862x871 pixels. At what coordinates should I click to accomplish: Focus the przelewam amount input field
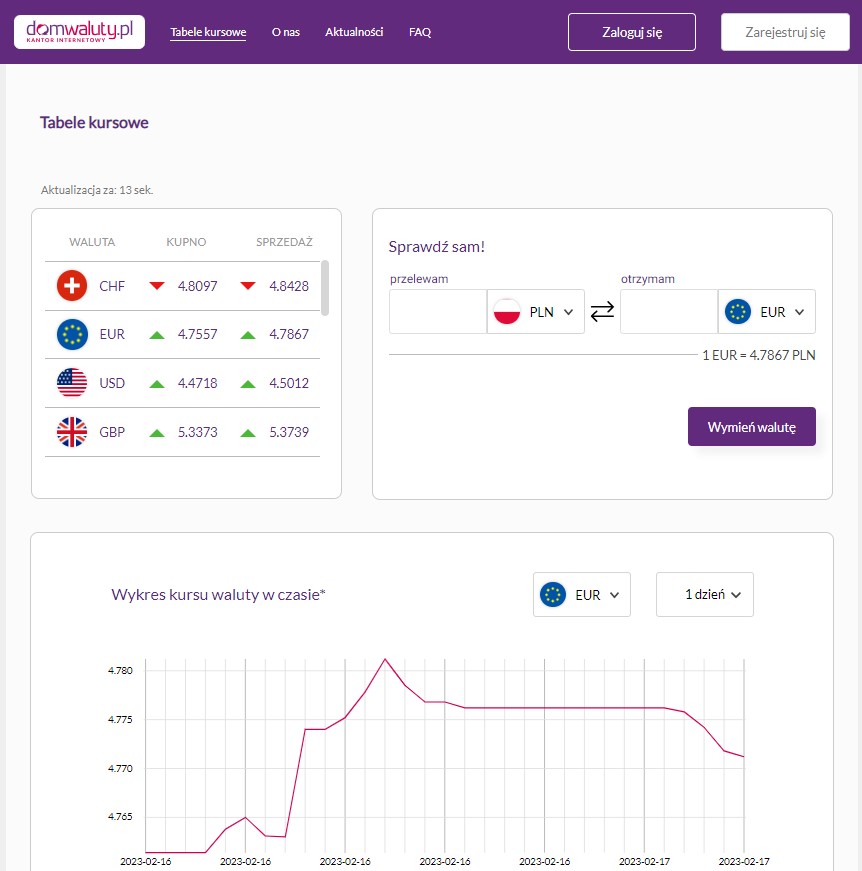[x=437, y=312]
